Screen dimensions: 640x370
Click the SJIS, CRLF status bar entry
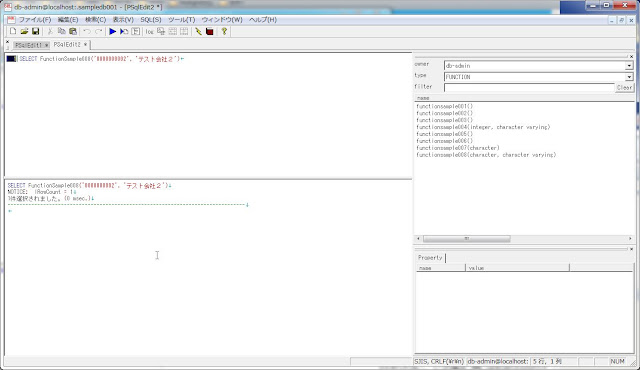click(439, 361)
